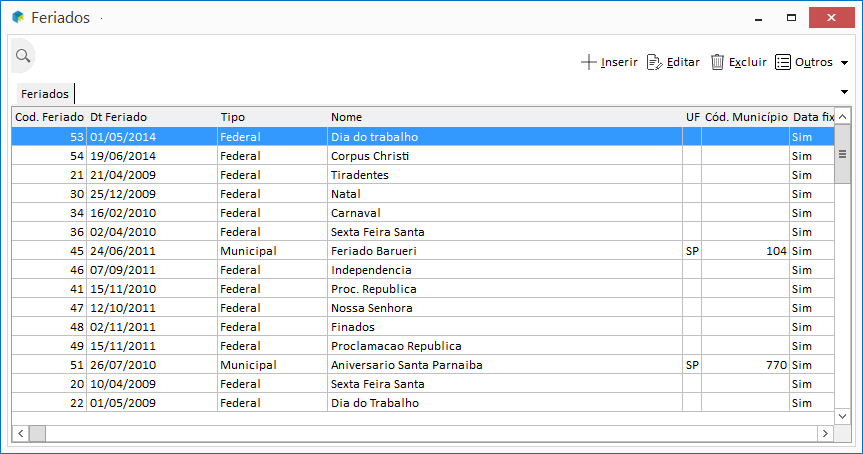Click the Municipal type for Feriado Barueri

pyautogui.click(x=248, y=251)
